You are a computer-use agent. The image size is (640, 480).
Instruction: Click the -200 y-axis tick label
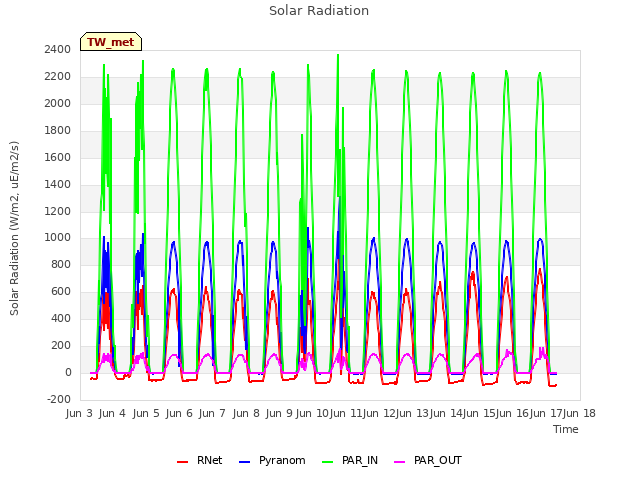tap(59, 399)
